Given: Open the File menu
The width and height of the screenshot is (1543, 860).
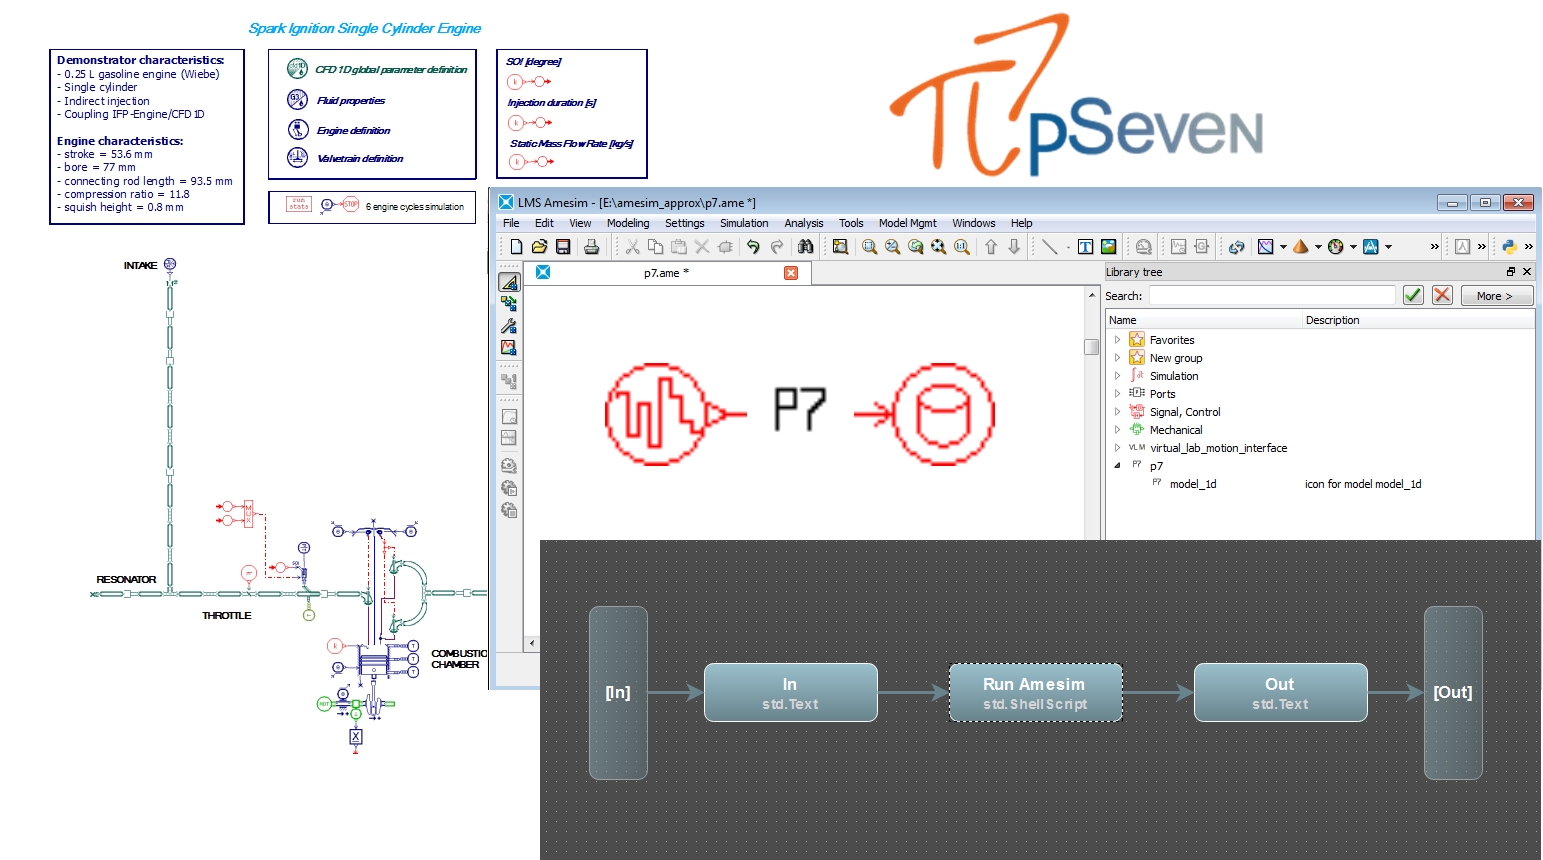Looking at the screenshot, I should [x=511, y=223].
